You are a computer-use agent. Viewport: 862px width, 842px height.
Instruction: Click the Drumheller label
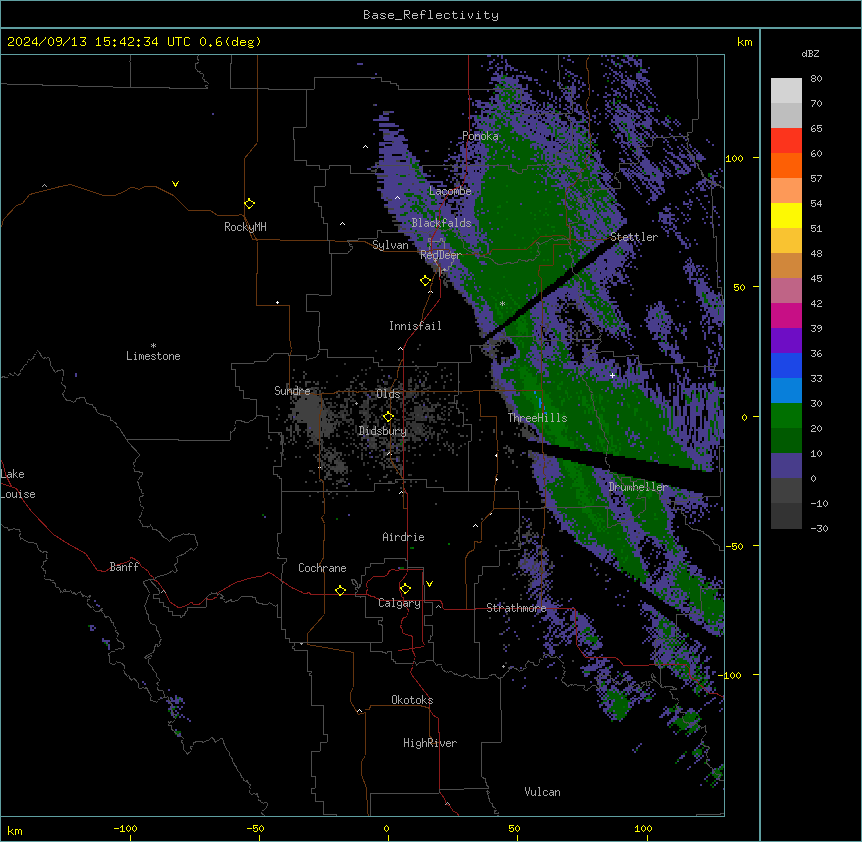[638, 487]
